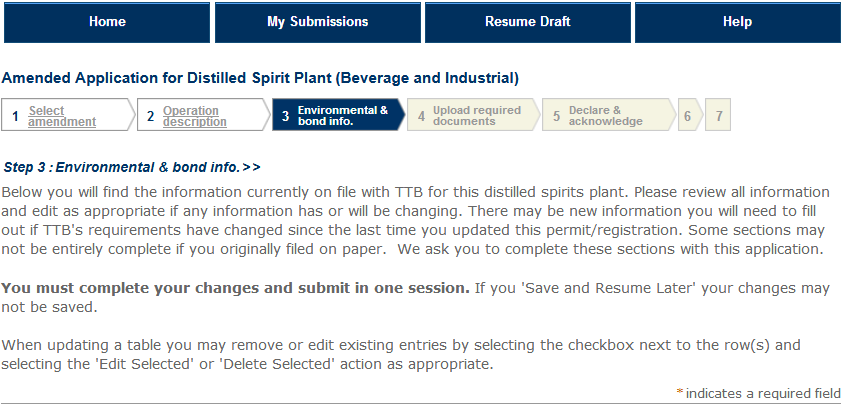Click the paragraph starting 'When updating a table'

click(x=400, y=354)
